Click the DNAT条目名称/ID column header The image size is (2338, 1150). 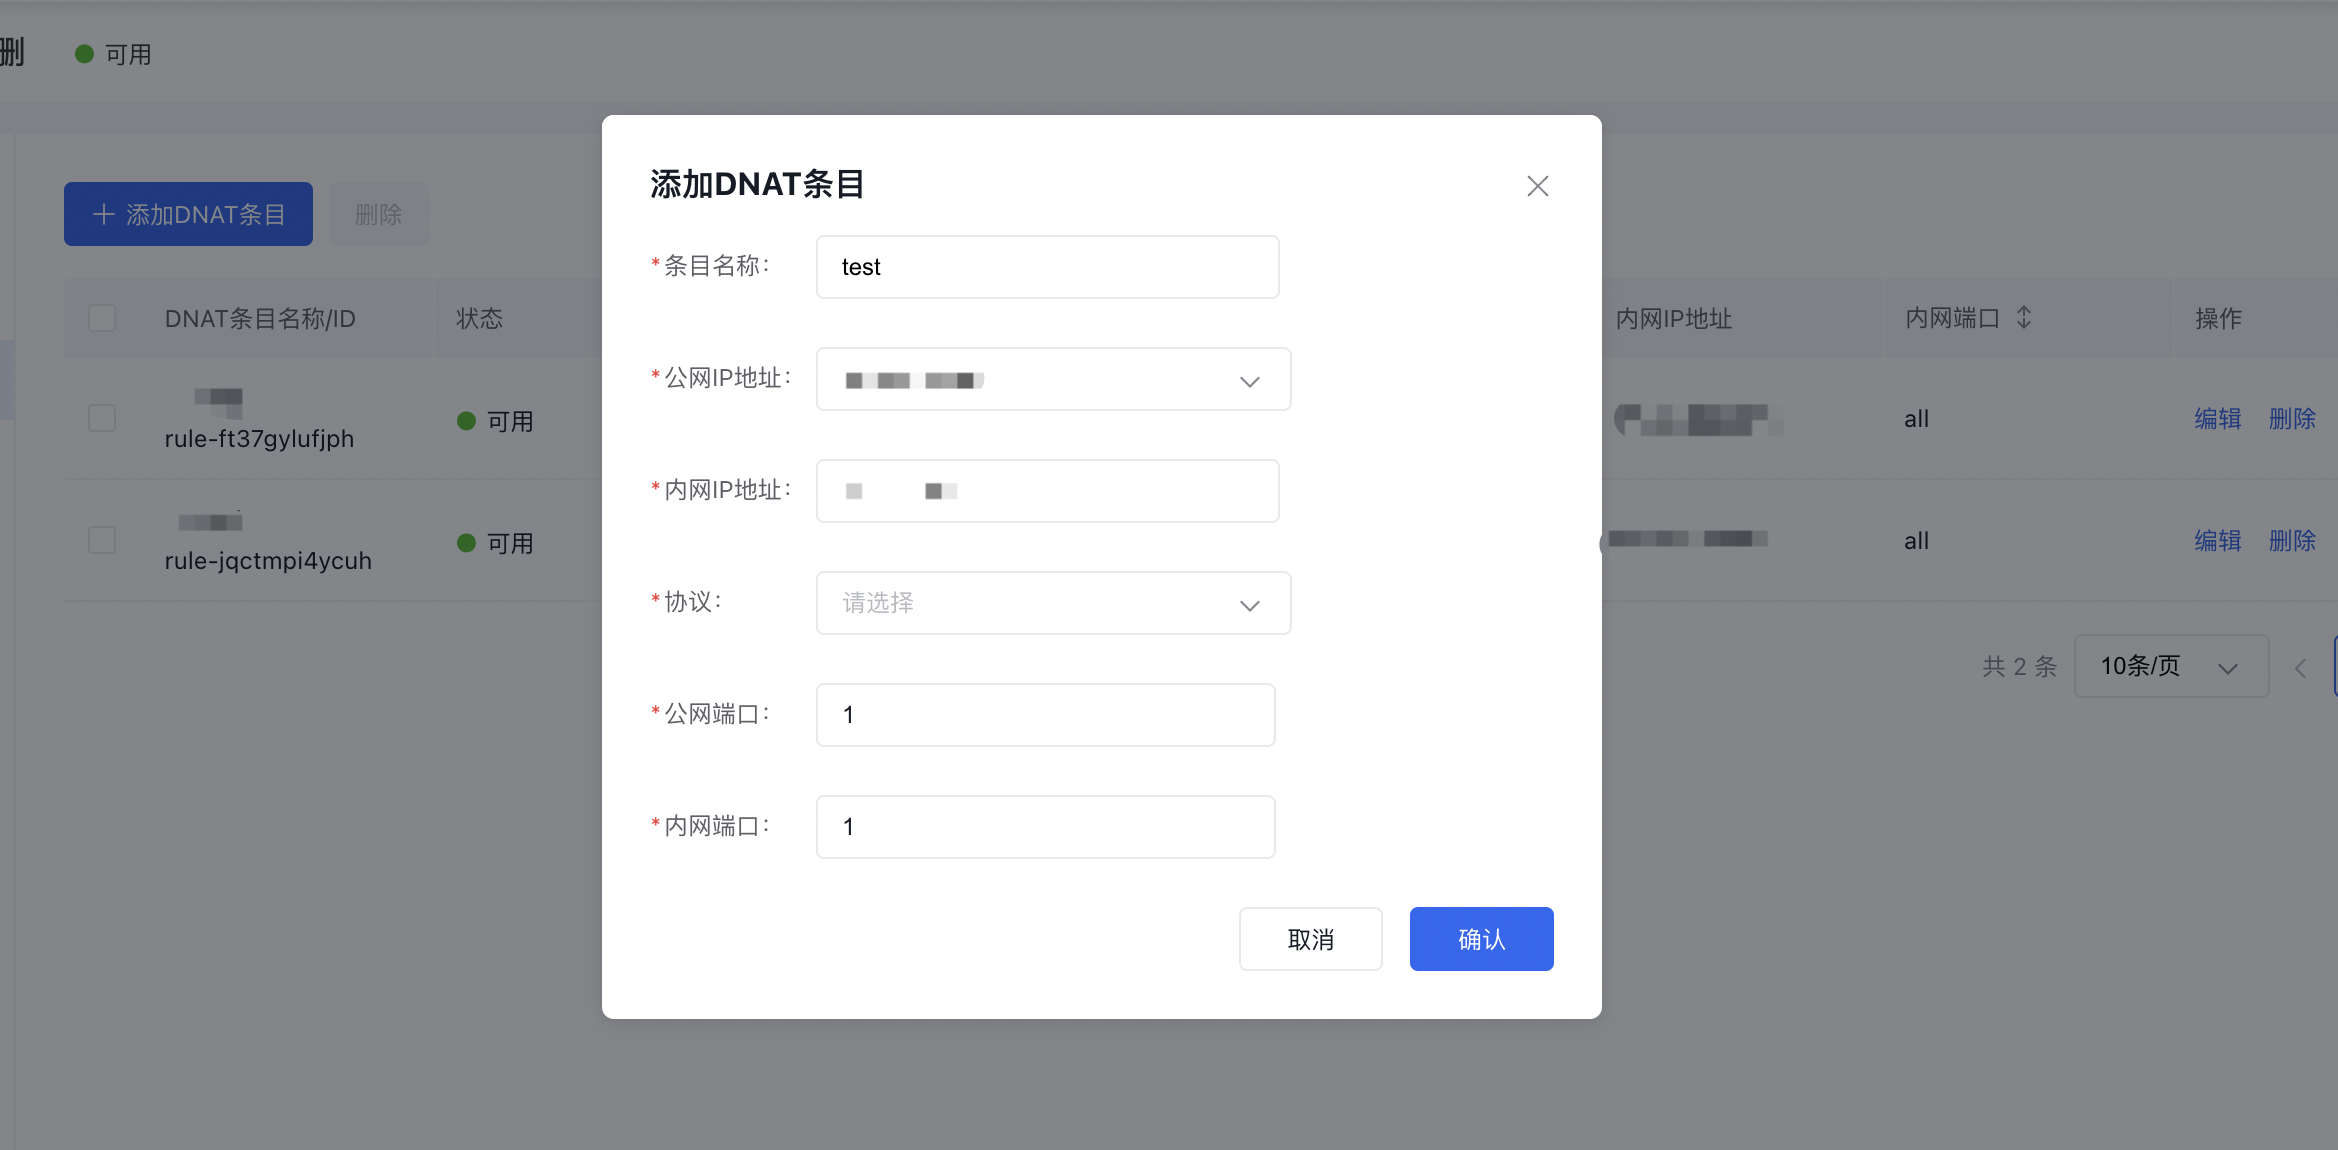[x=260, y=318]
